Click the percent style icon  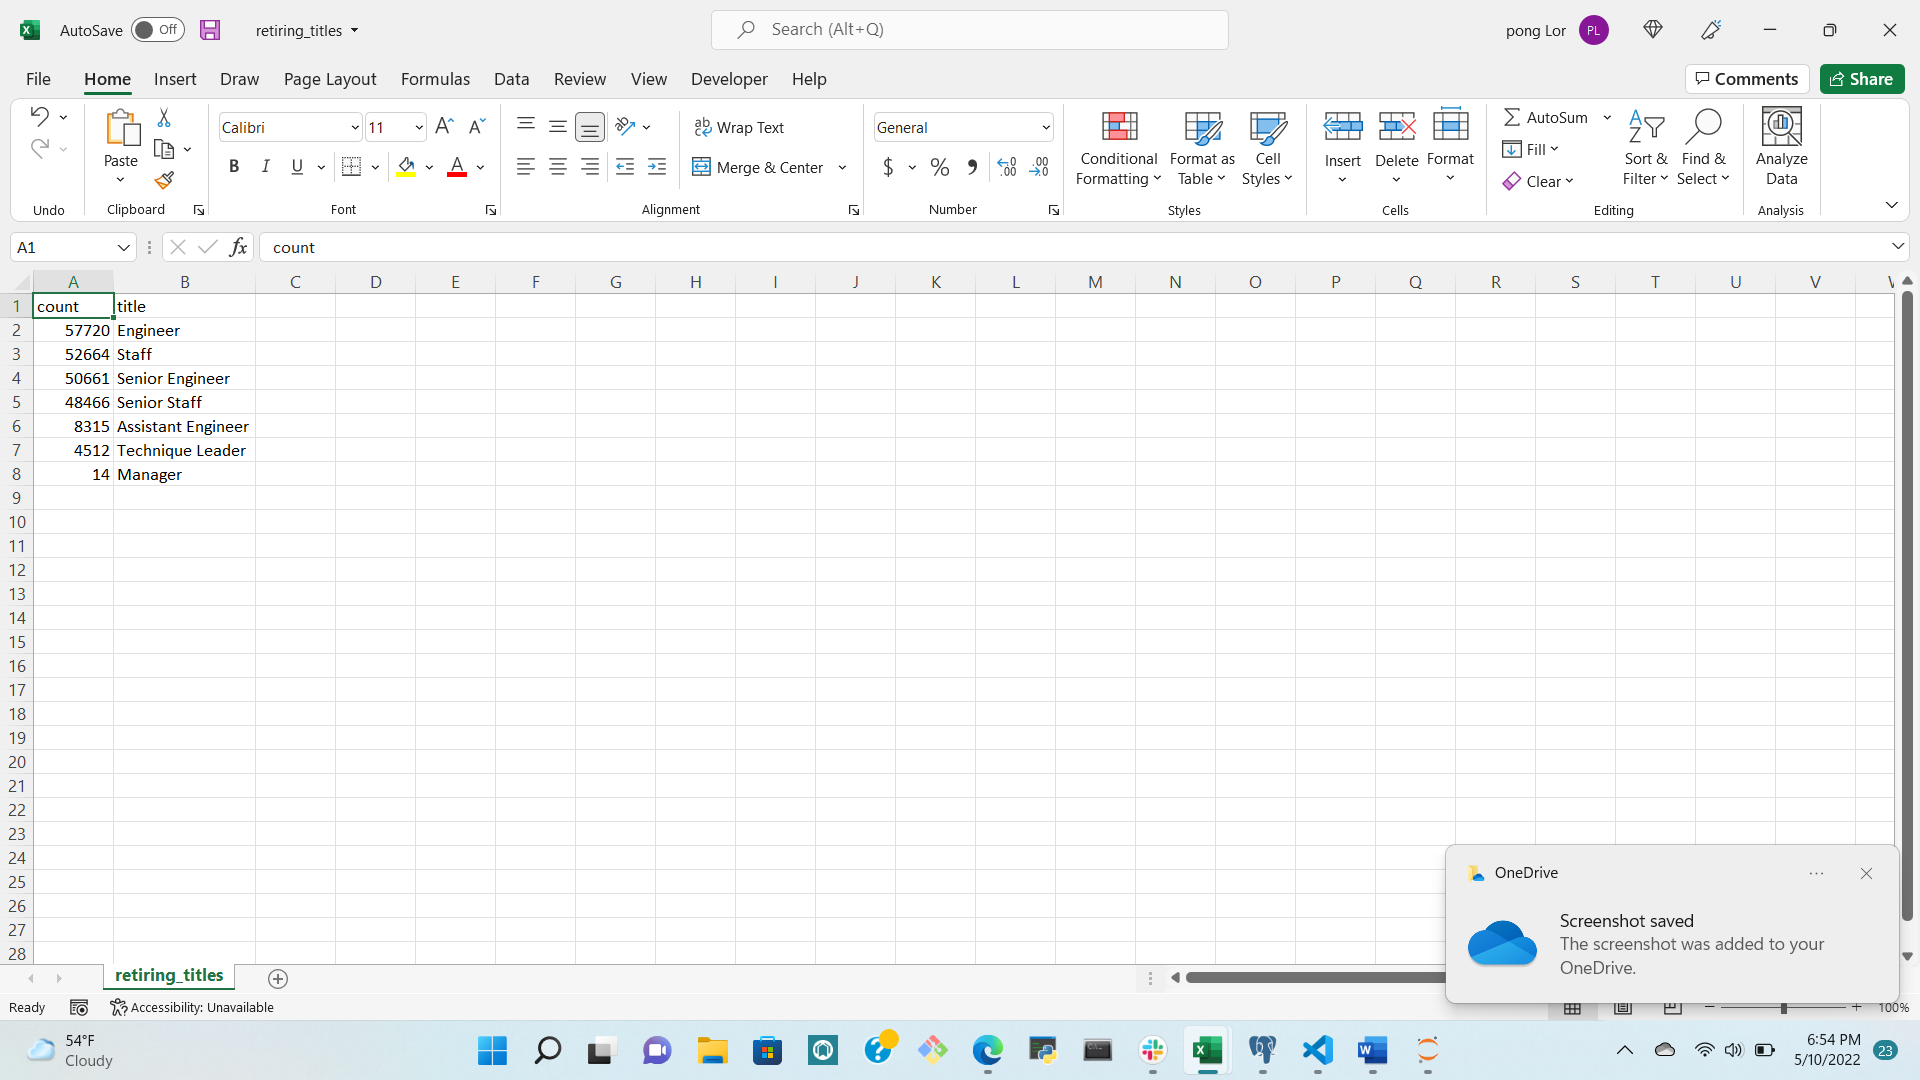(x=939, y=167)
